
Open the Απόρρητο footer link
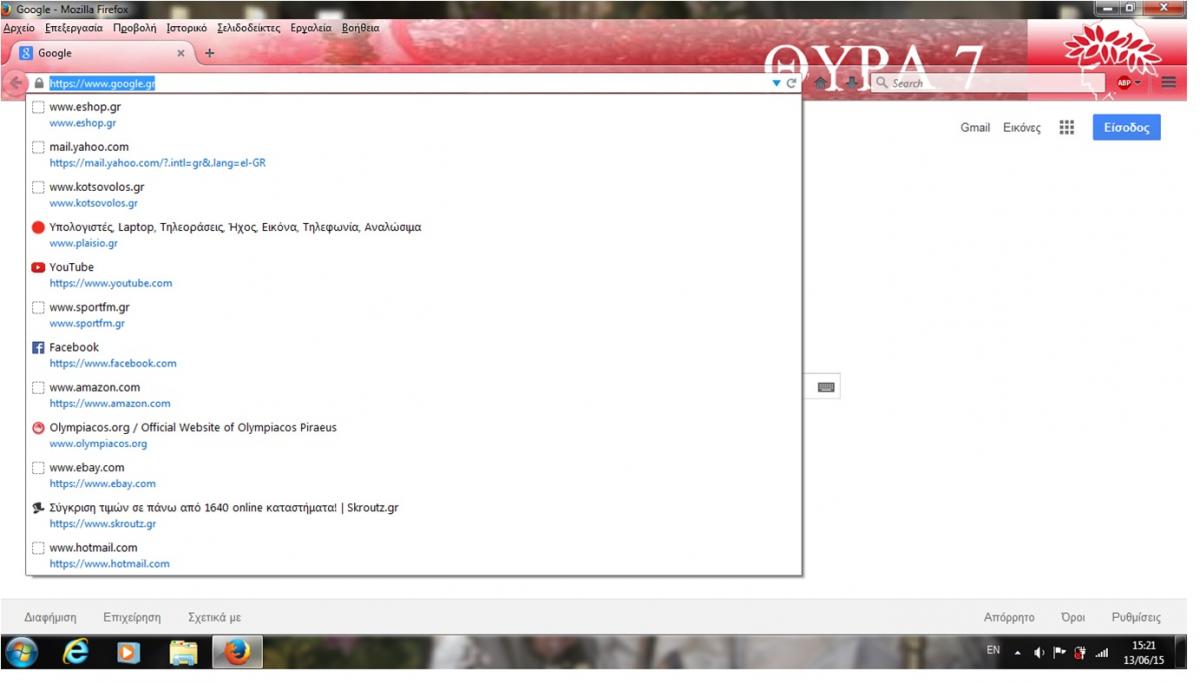pyautogui.click(x=1009, y=617)
